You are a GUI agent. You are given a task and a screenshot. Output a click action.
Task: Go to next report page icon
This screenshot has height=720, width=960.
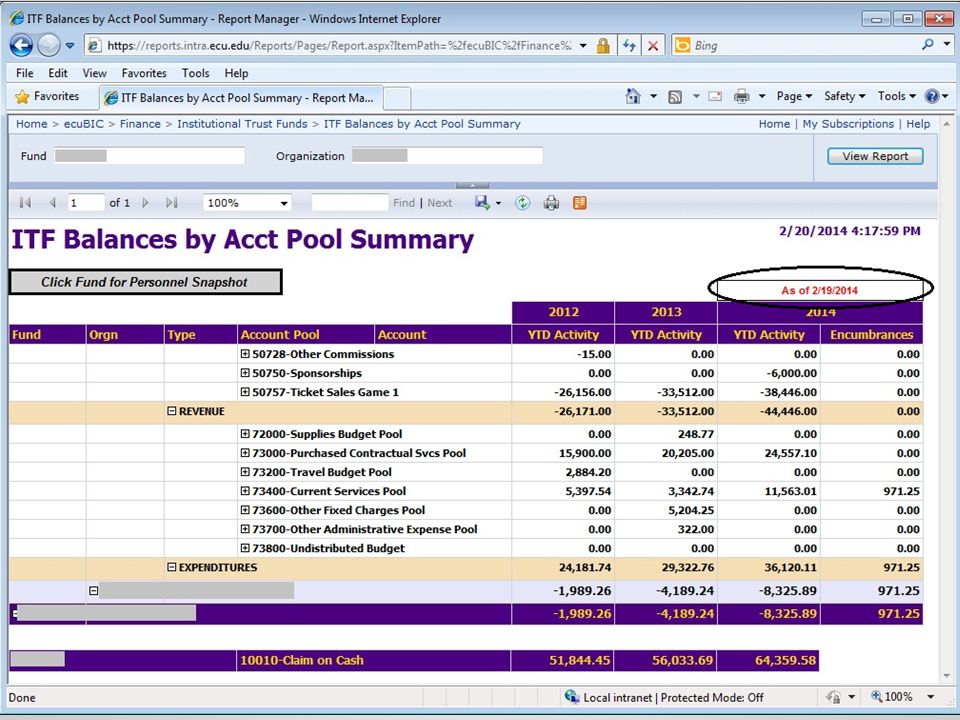[x=145, y=203]
